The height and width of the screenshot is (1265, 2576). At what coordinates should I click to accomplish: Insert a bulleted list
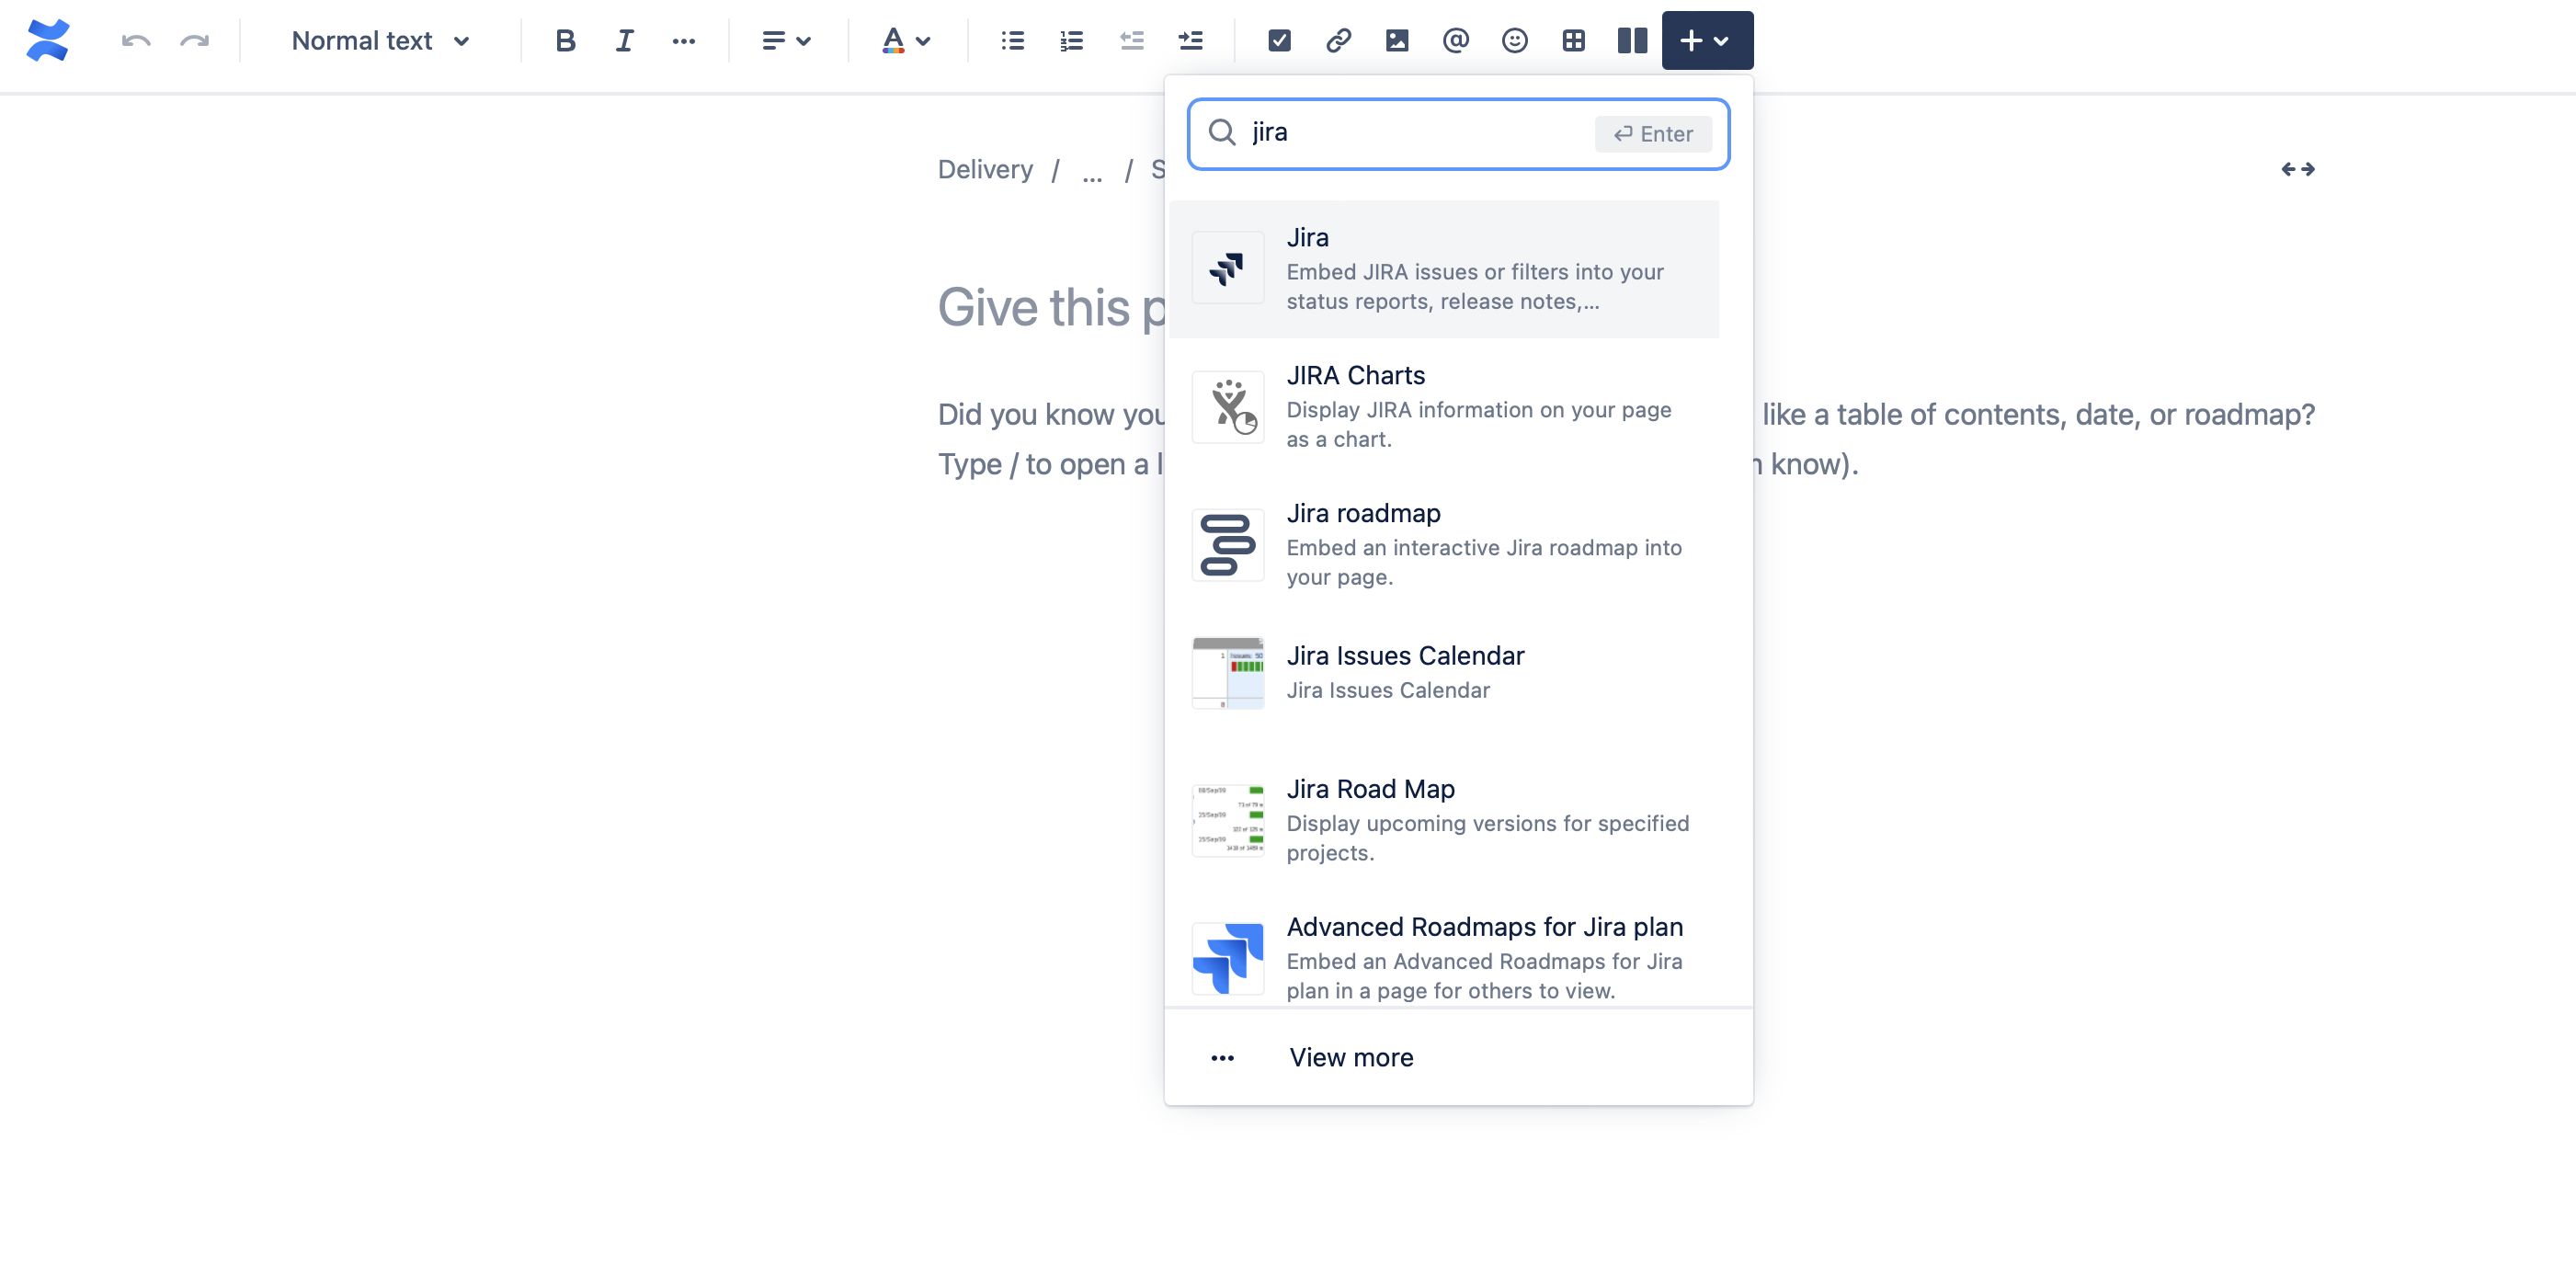tap(1011, 40)
